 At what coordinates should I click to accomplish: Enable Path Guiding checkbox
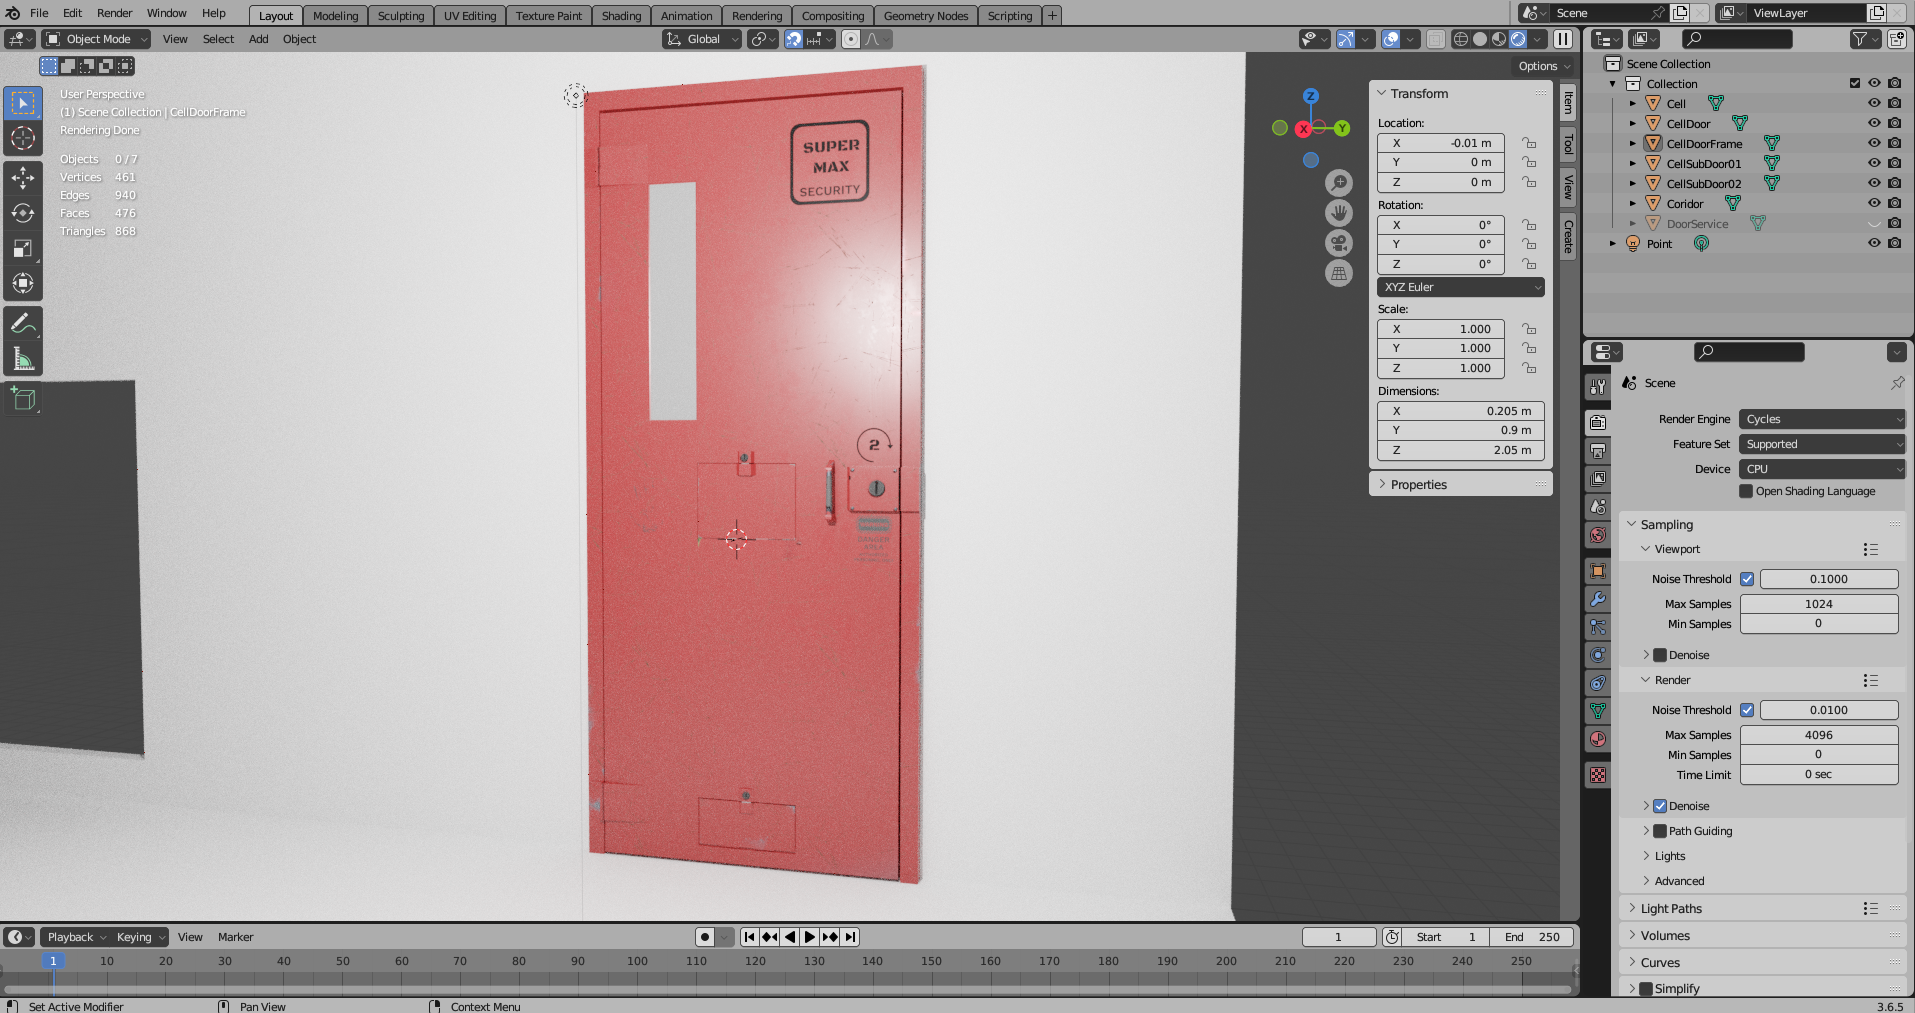pos(1660,831)
